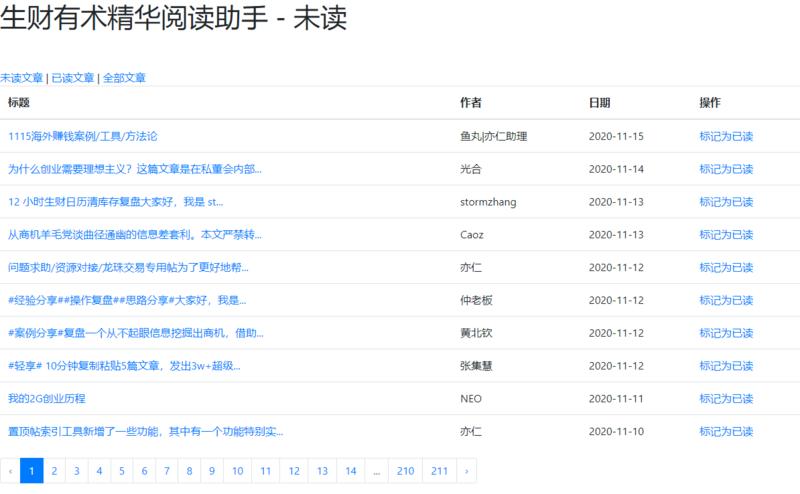Open article 问题求助/资源对接/龙珠交易专用帖
The height and width of the screenshot is (494, 800).
(128, 267)
